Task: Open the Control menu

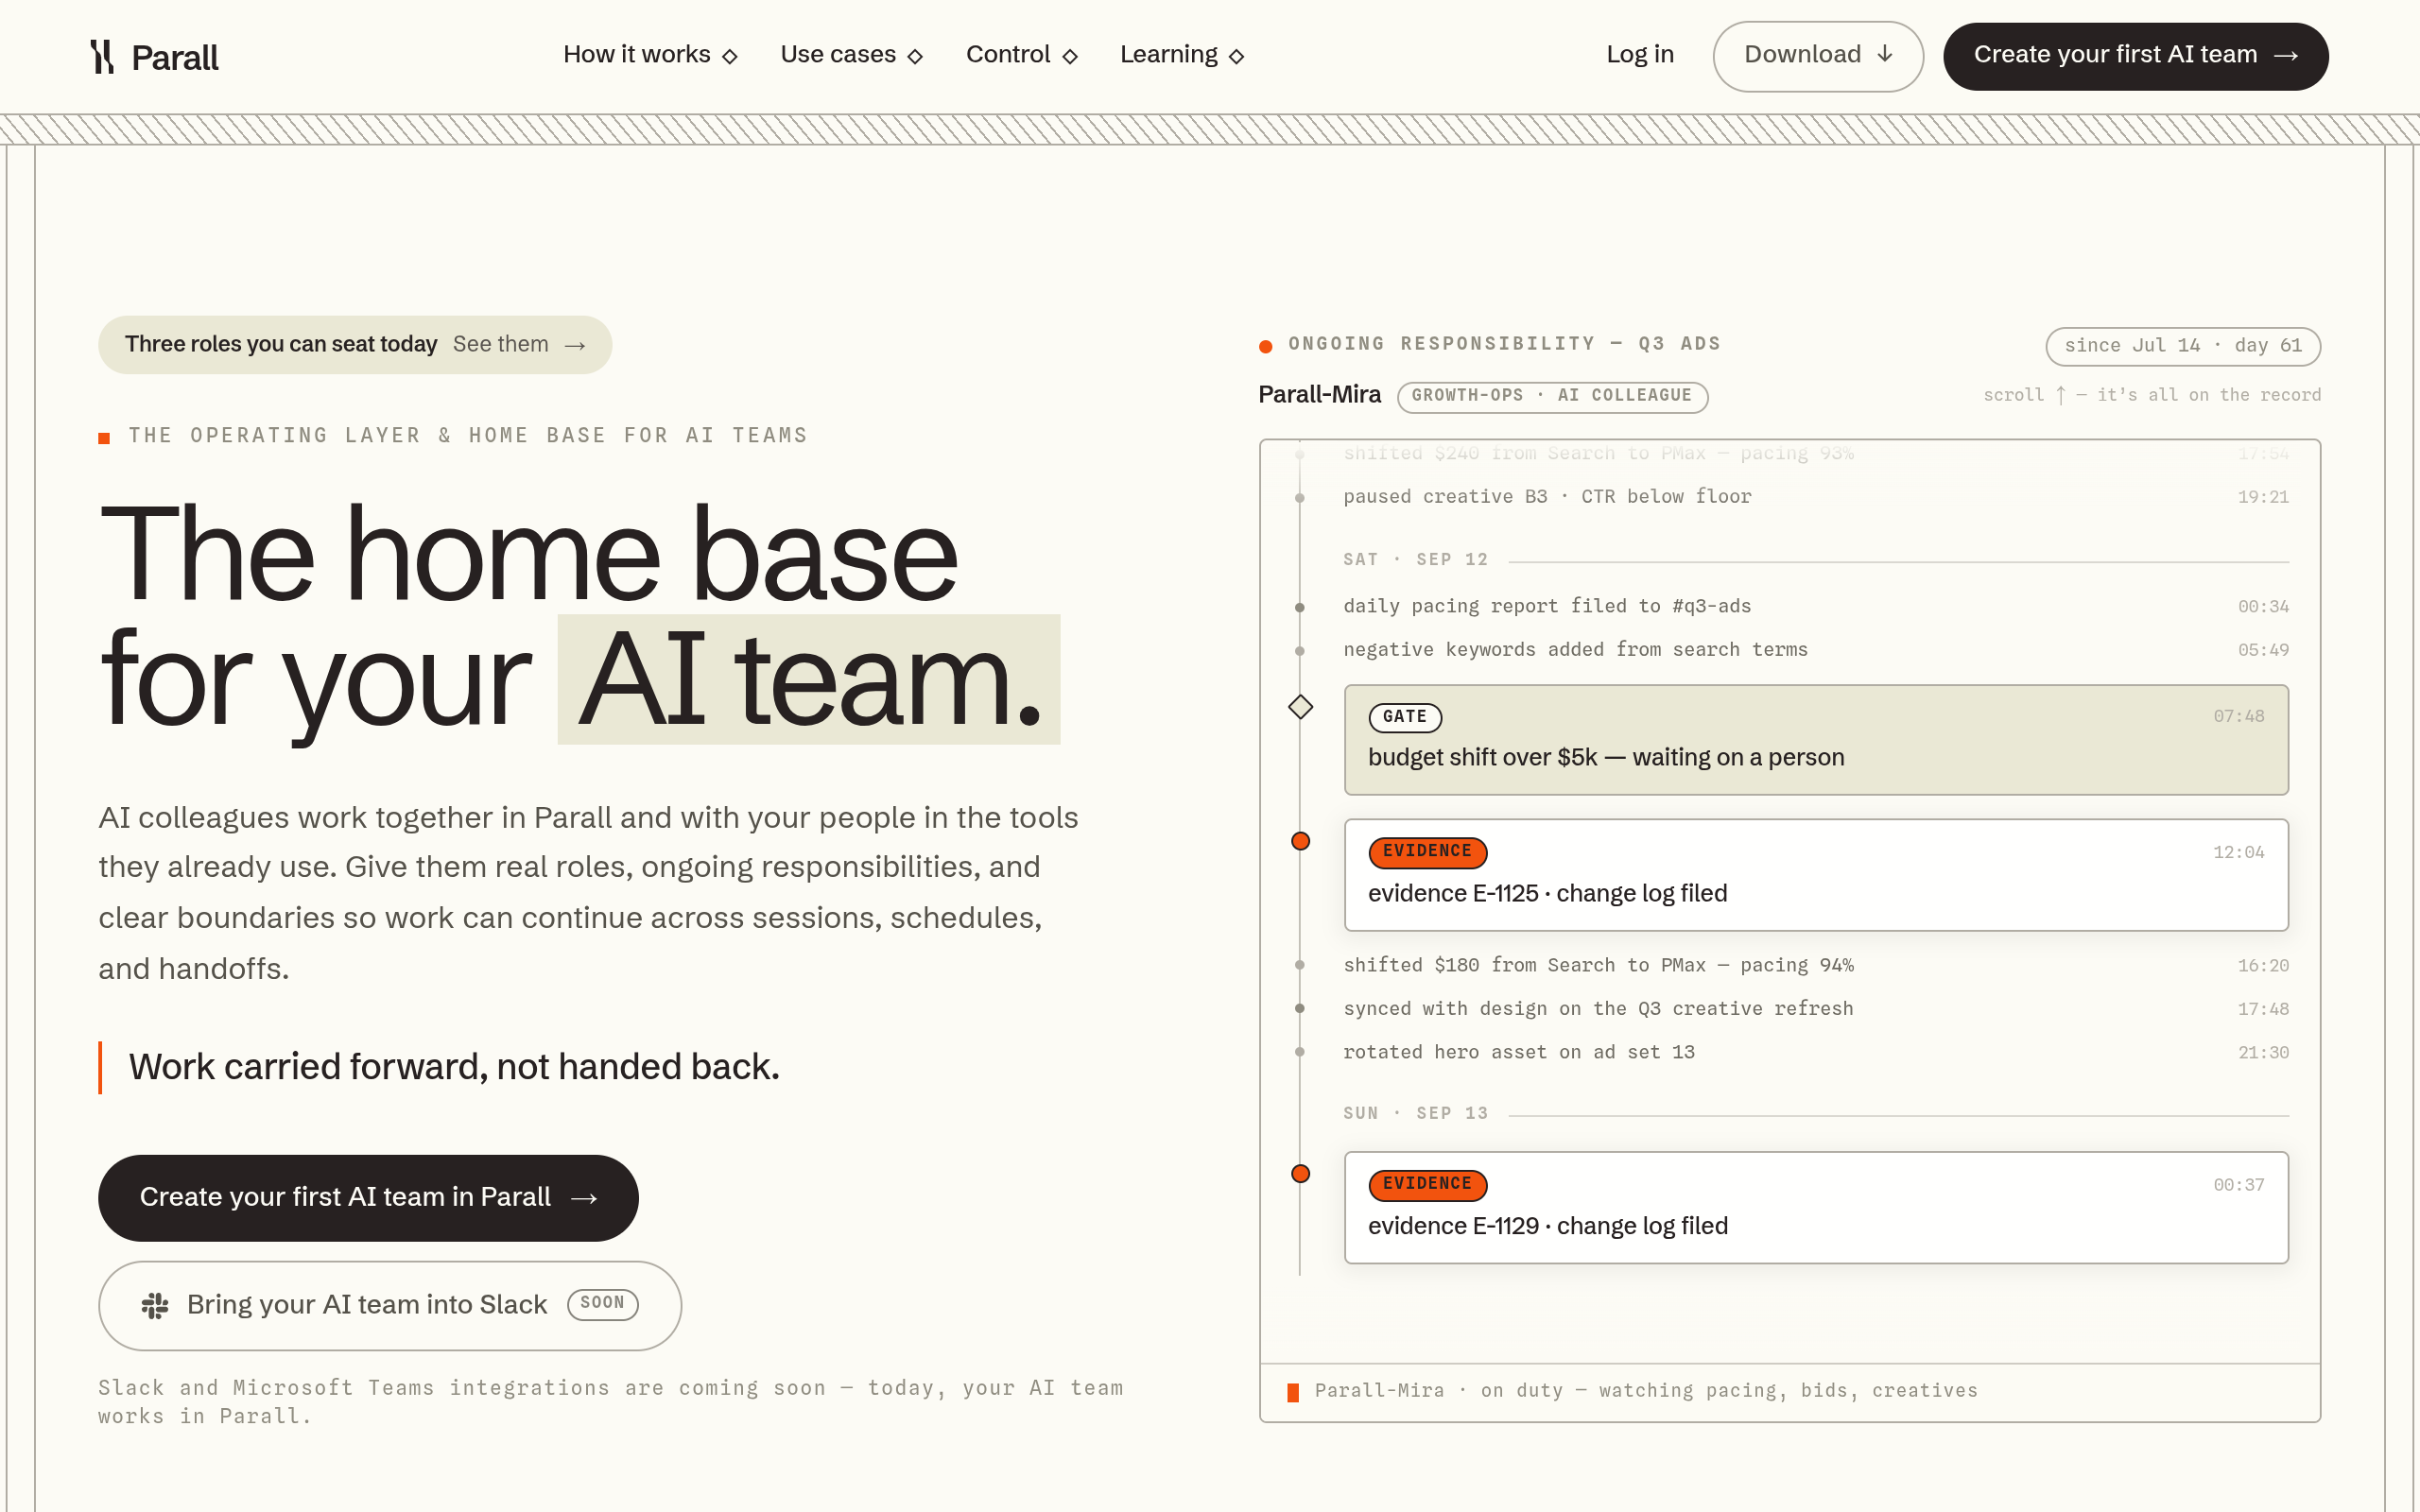Action: coord(1021,55)
